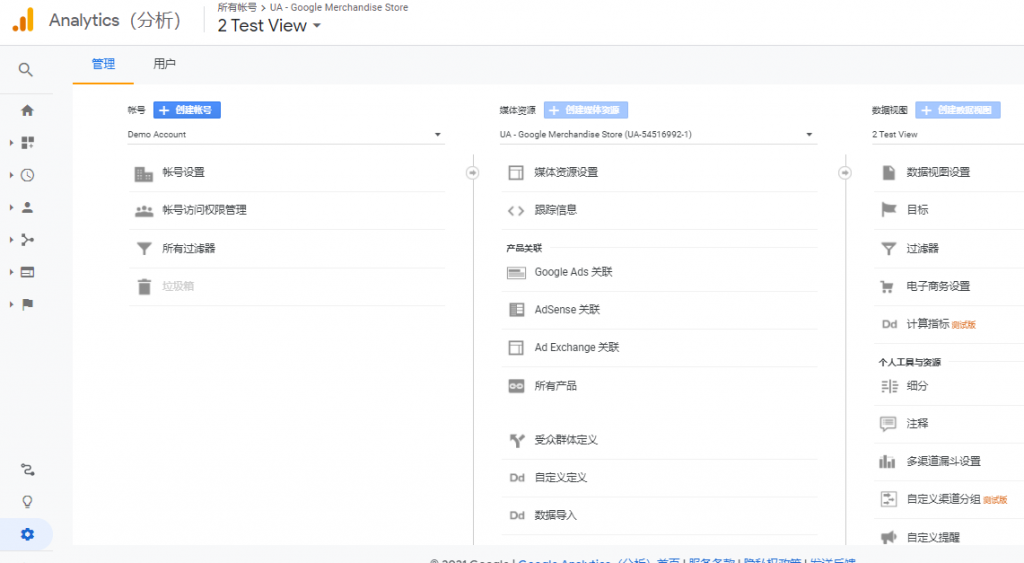
Task: Click speech bubble icon beside 注释
Action: (888, 424)
